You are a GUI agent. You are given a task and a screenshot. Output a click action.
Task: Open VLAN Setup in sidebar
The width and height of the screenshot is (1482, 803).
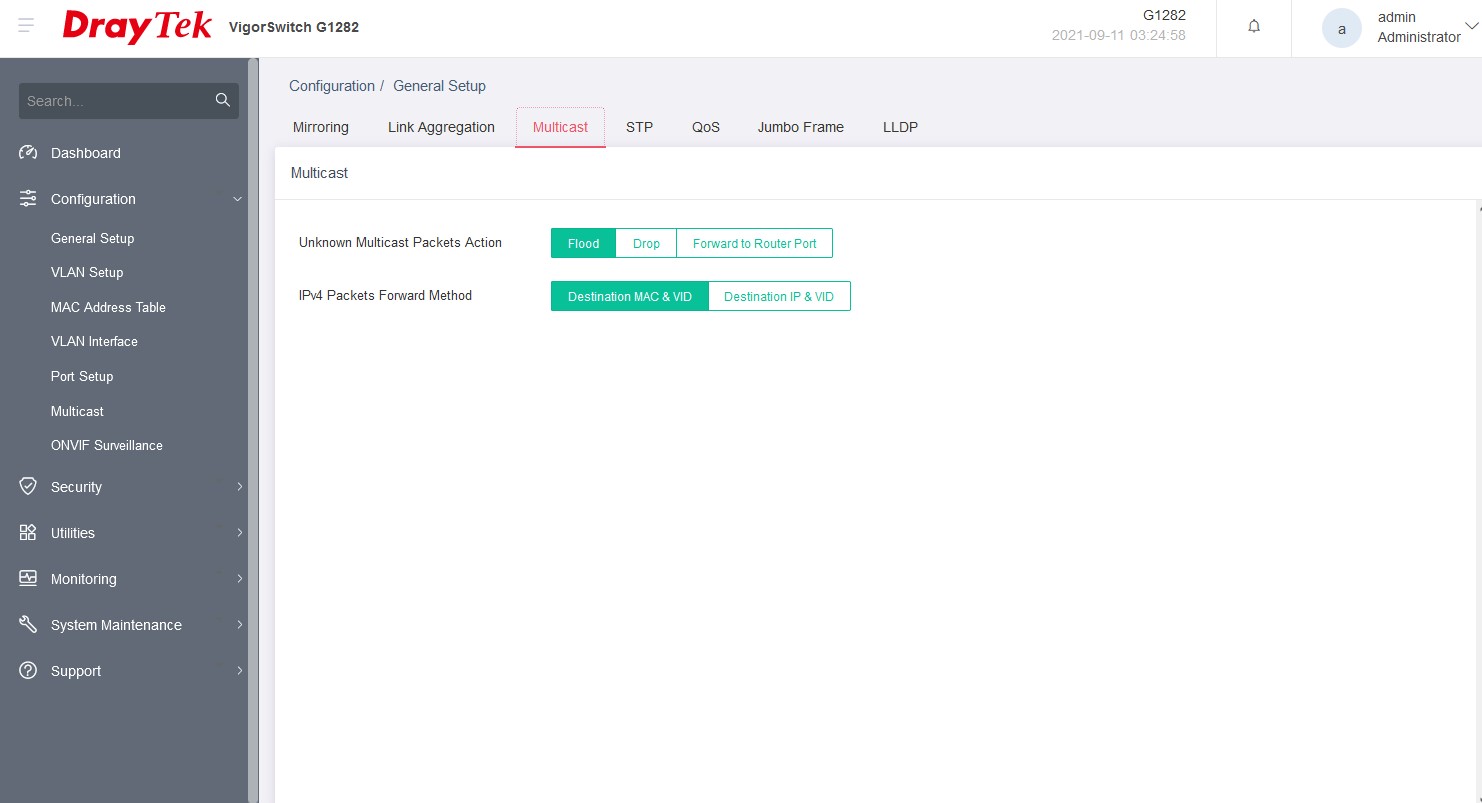pyautogui.click(x=87, y=272)
